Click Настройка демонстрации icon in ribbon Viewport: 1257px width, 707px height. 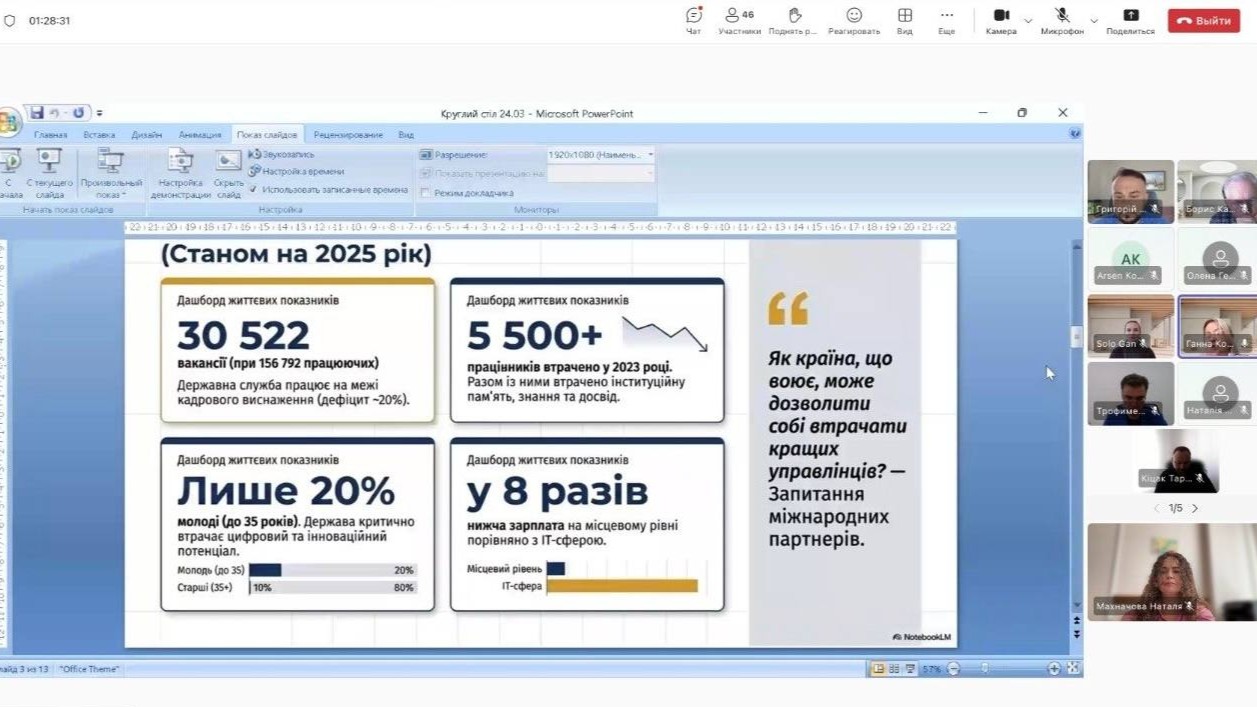[x=181, y=161]
